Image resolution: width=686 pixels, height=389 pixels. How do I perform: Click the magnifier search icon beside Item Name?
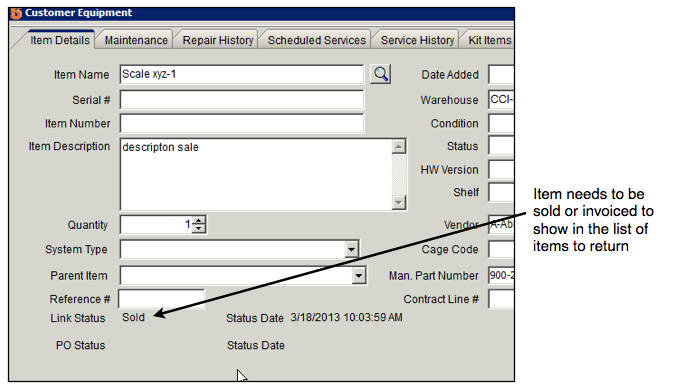pyautogui.click(x=380, y=74)
